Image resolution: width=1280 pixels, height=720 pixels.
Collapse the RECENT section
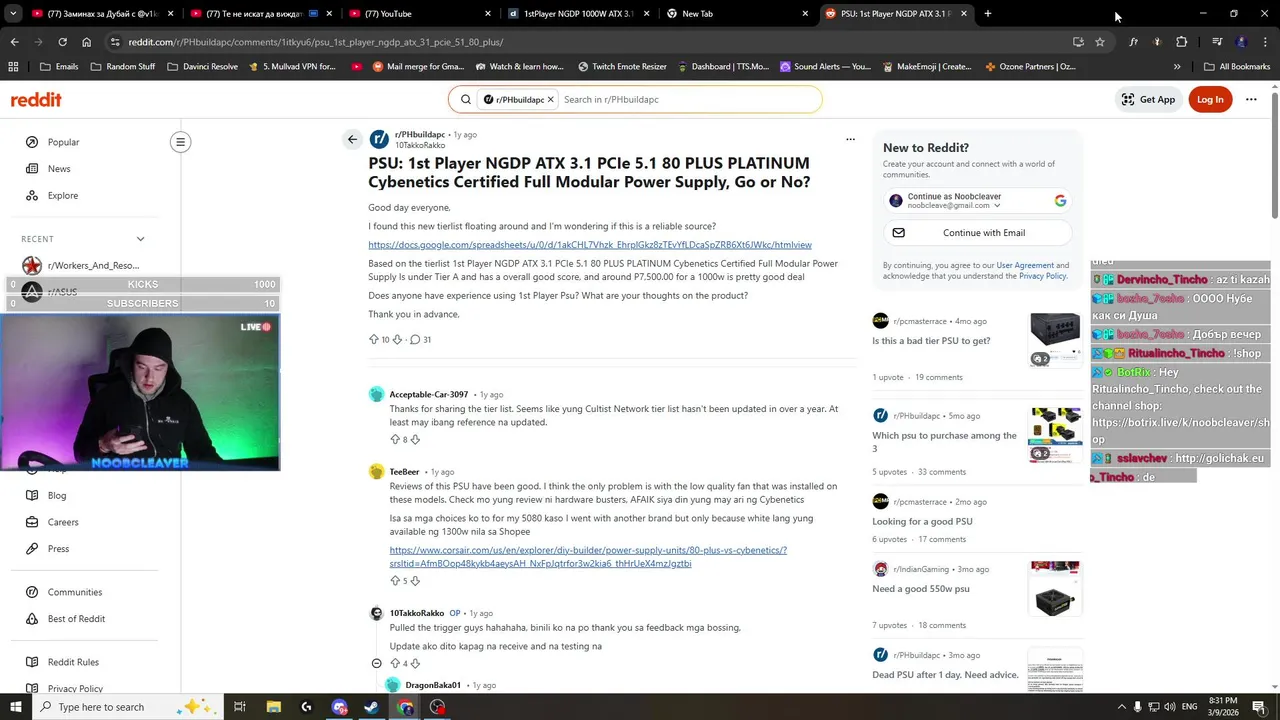(x=140, y=239)
